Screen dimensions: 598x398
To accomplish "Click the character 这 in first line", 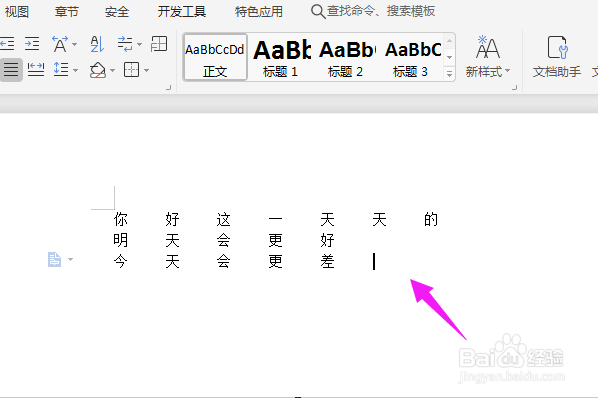I will point(223,219).
